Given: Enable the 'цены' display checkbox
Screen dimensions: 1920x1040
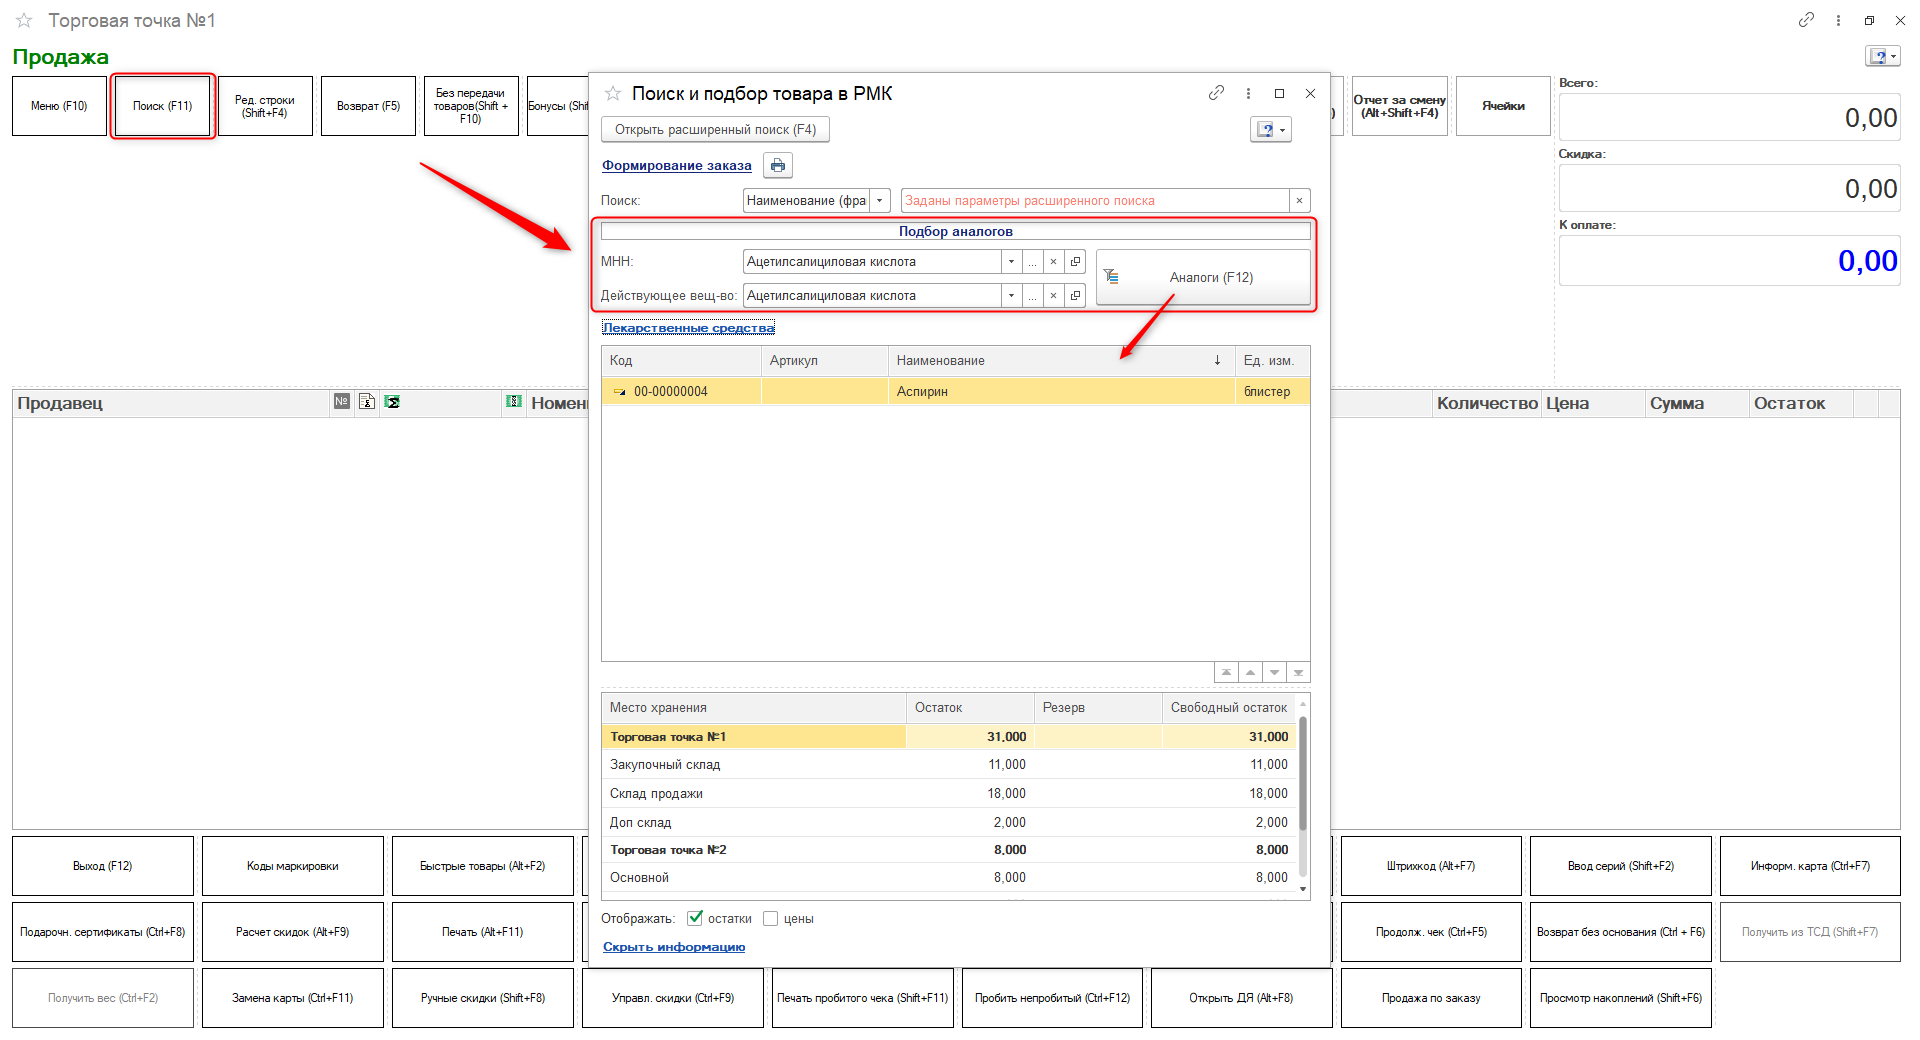Looking at the screenshot, I should 770,918.
